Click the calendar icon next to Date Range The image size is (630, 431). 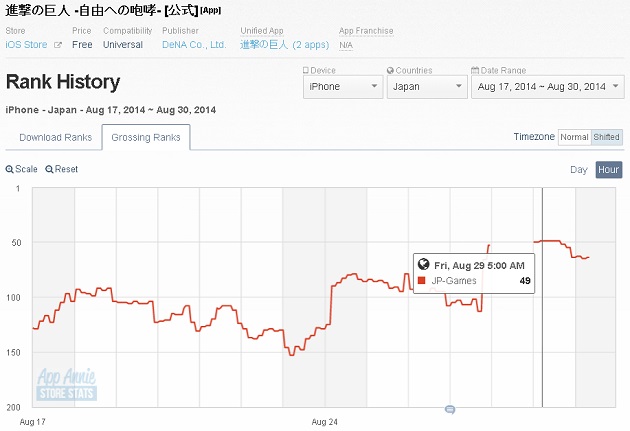[x=475, y=70]
